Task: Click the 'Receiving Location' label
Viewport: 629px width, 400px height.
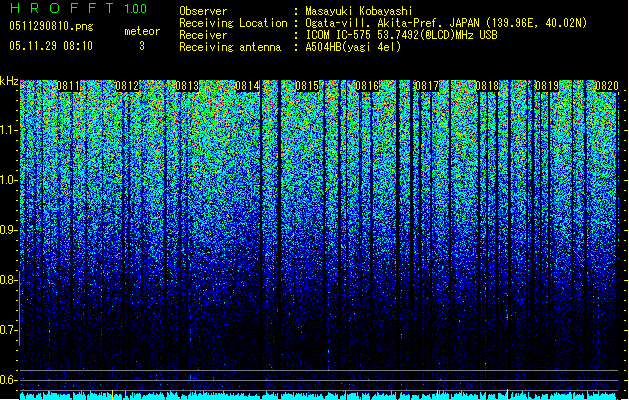Action: [233, 23]
